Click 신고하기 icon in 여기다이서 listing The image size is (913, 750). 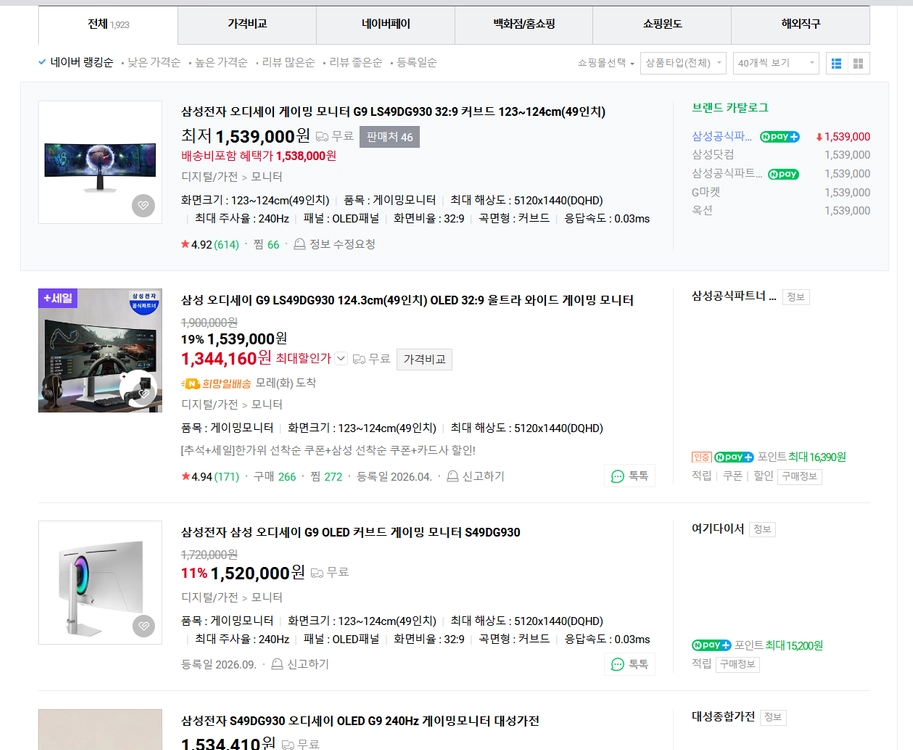pyautogui.click(x=277, y=664)
